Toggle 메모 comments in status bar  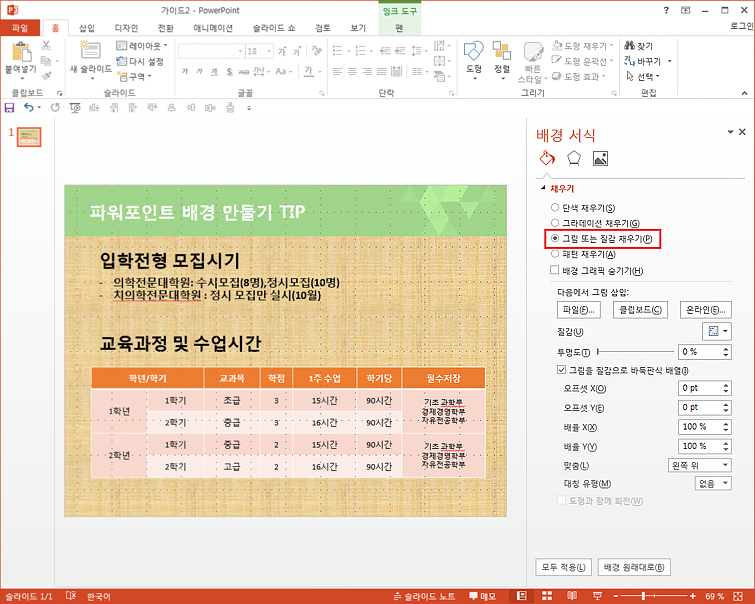[482, 596]
